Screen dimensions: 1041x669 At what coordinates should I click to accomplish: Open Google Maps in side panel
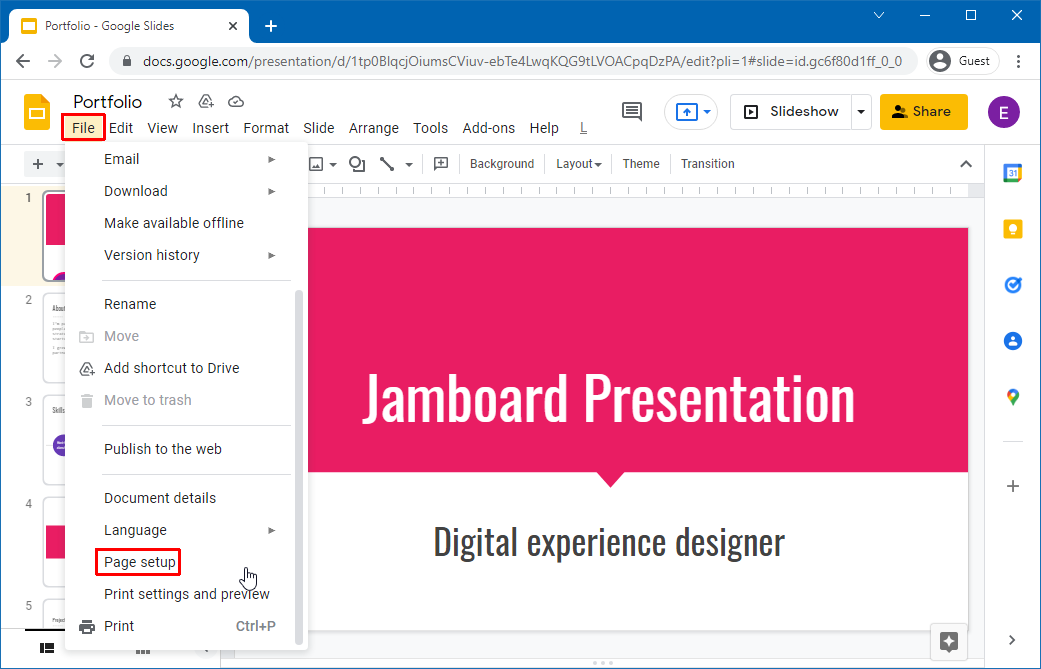(x=1012, y=397)
